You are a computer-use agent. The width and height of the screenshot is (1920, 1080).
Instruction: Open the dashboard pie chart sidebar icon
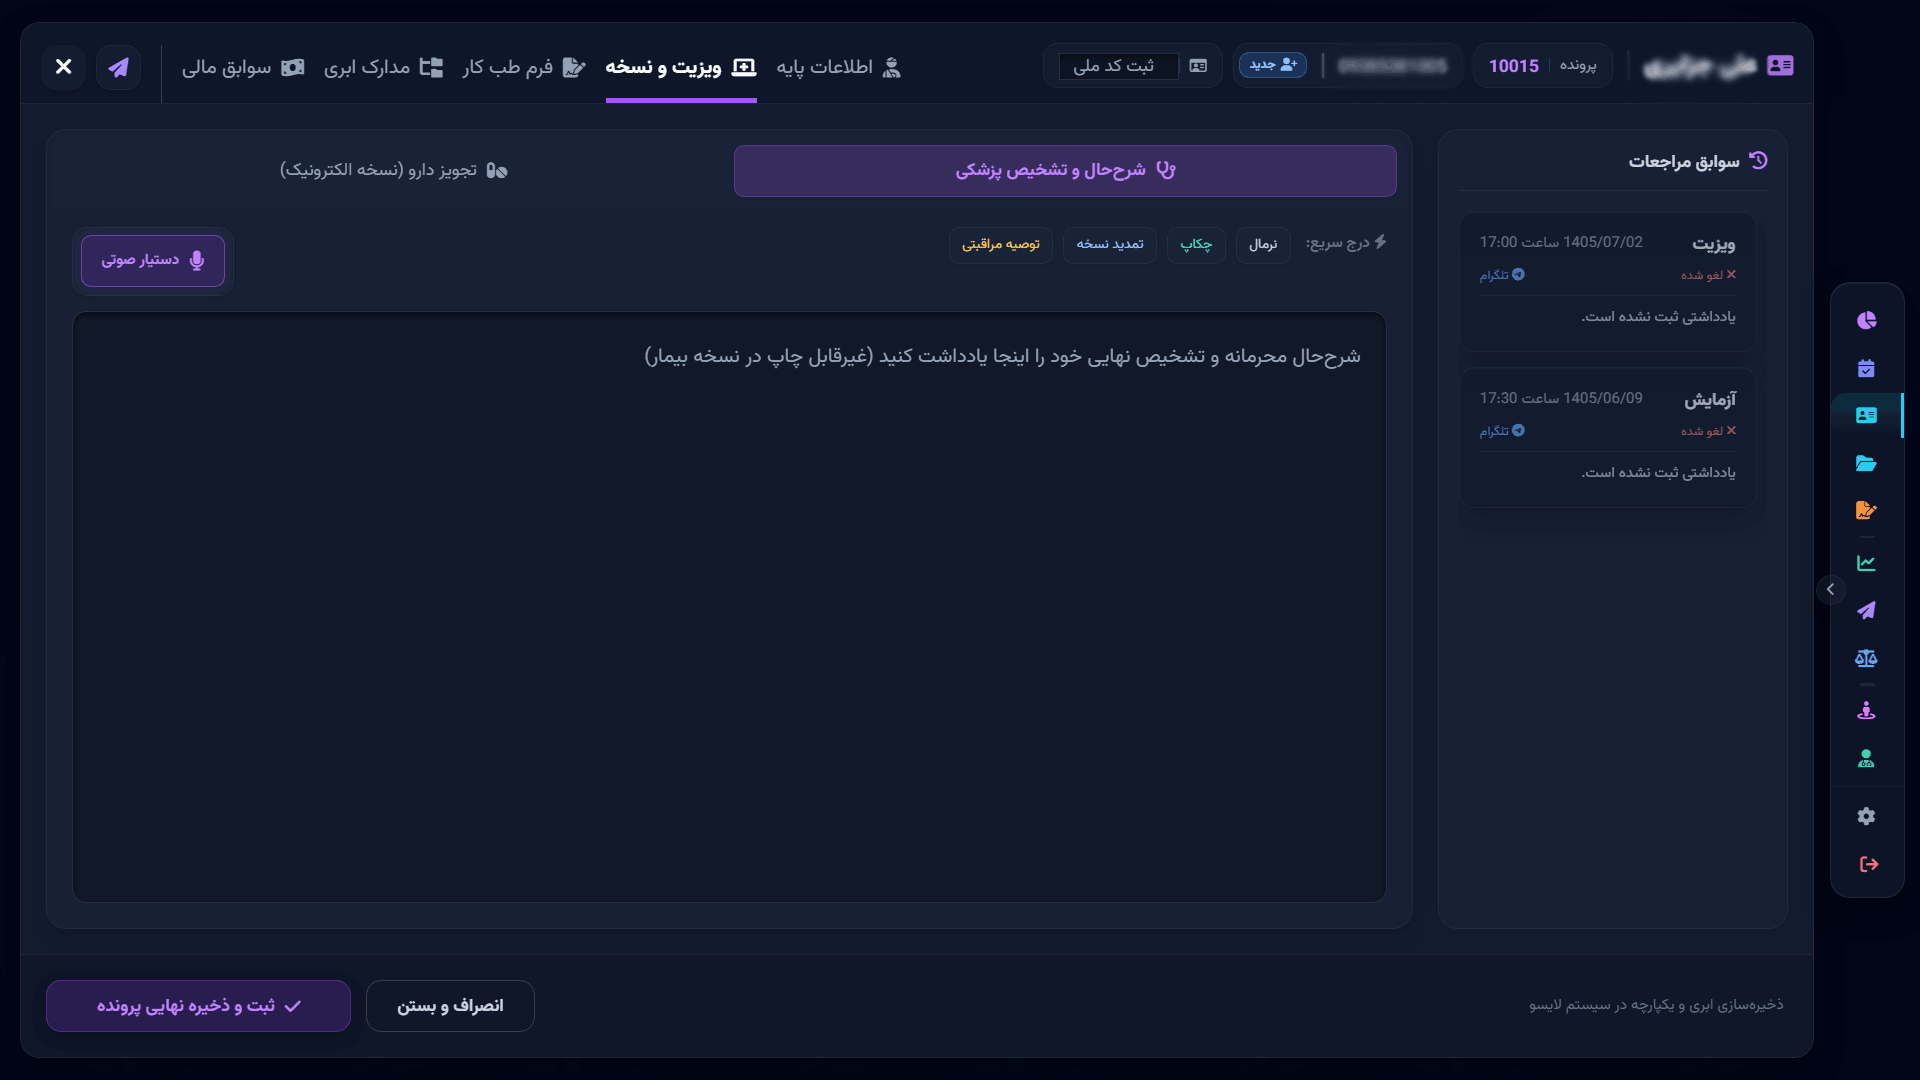tap(1866, 320)
